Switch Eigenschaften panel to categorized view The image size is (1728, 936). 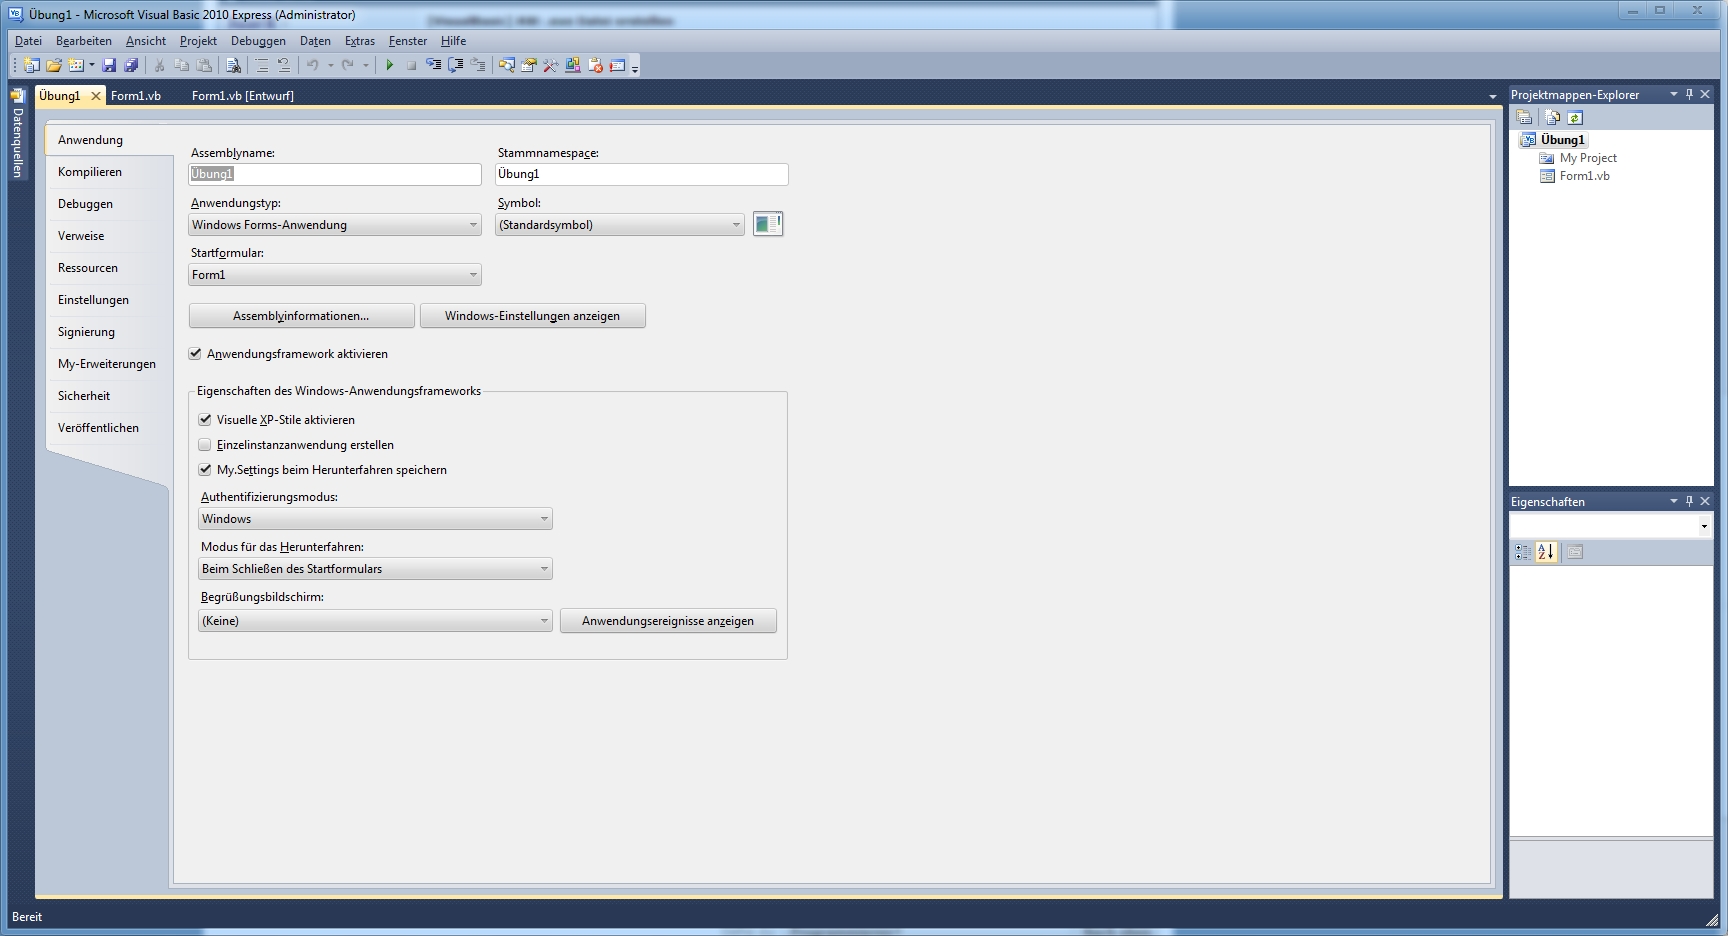pos(1523,552)
